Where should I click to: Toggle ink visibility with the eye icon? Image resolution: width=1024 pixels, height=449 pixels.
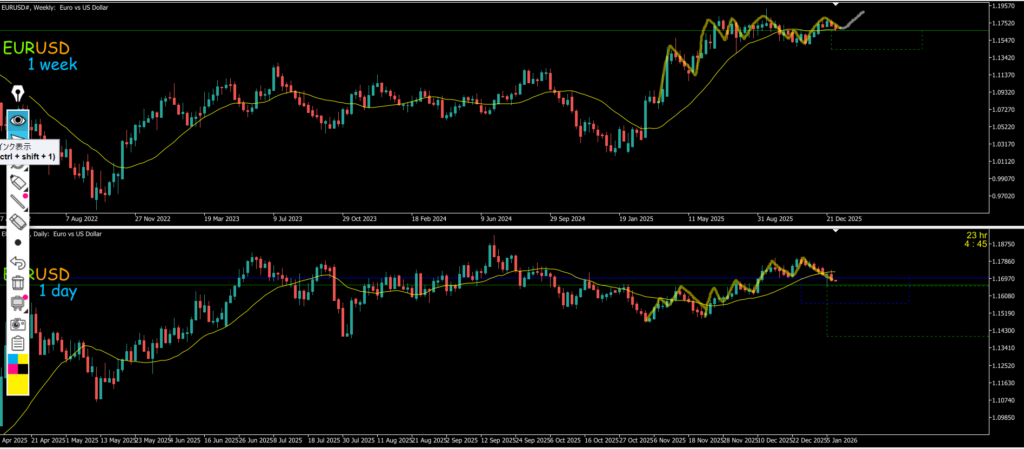pyautogui.click(x=18, y=121)
